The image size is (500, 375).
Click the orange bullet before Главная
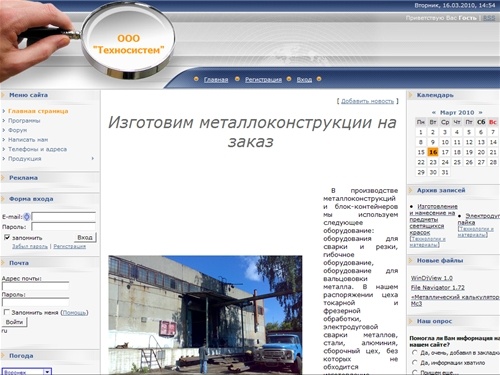[x=196, y=79]
